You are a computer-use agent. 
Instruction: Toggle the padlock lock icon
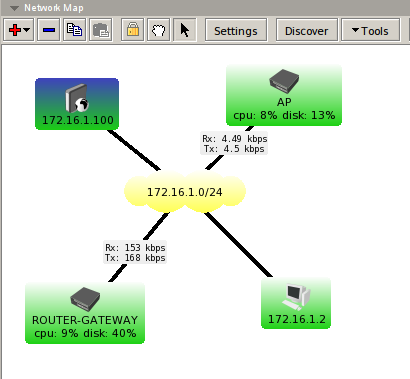(x=132, y=30)
